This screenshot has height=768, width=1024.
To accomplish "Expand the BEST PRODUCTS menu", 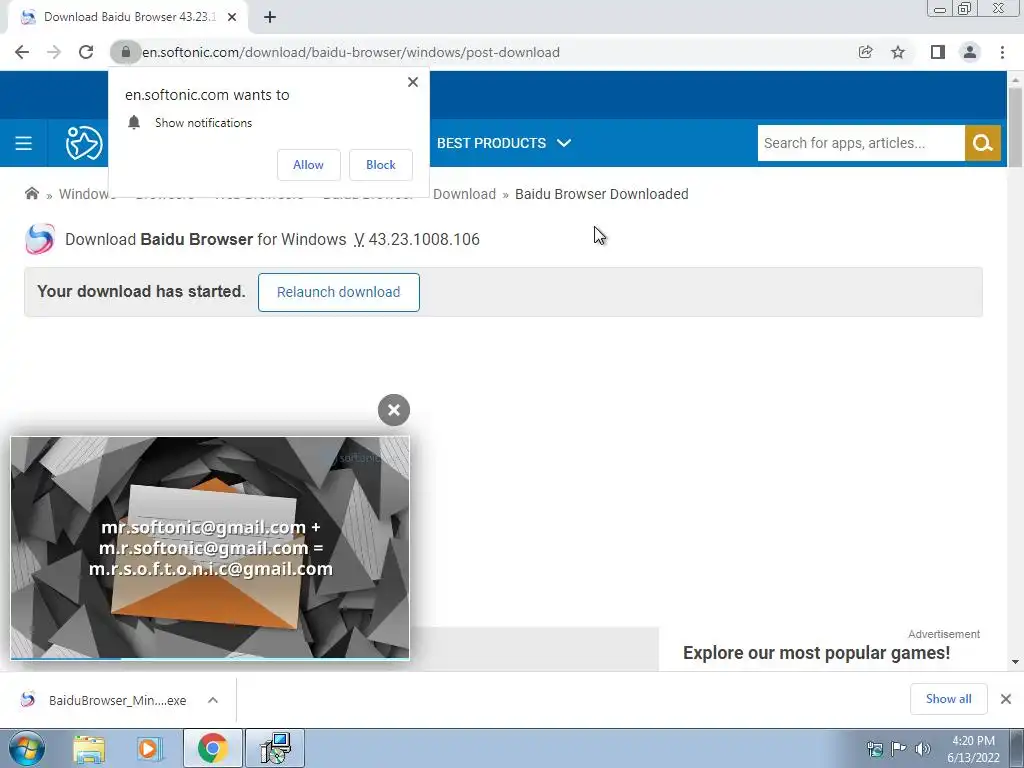I will tap(504, 143).
